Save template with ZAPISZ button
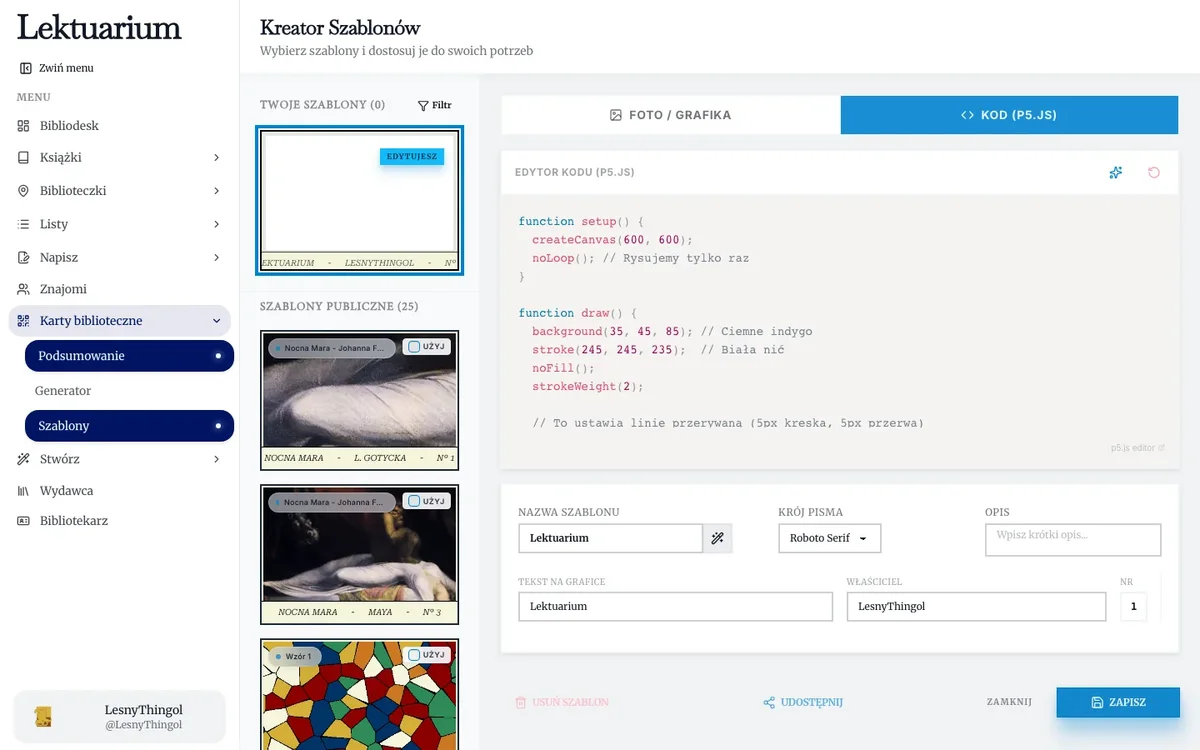Viewport: 1200px width, 750px height. (1118, 702)
